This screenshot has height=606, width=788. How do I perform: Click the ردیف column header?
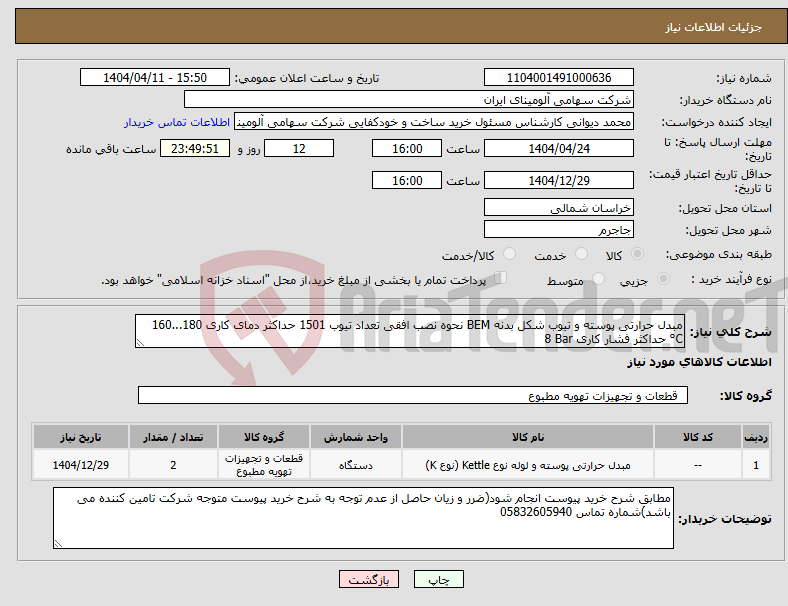click(x=756, y=437)
